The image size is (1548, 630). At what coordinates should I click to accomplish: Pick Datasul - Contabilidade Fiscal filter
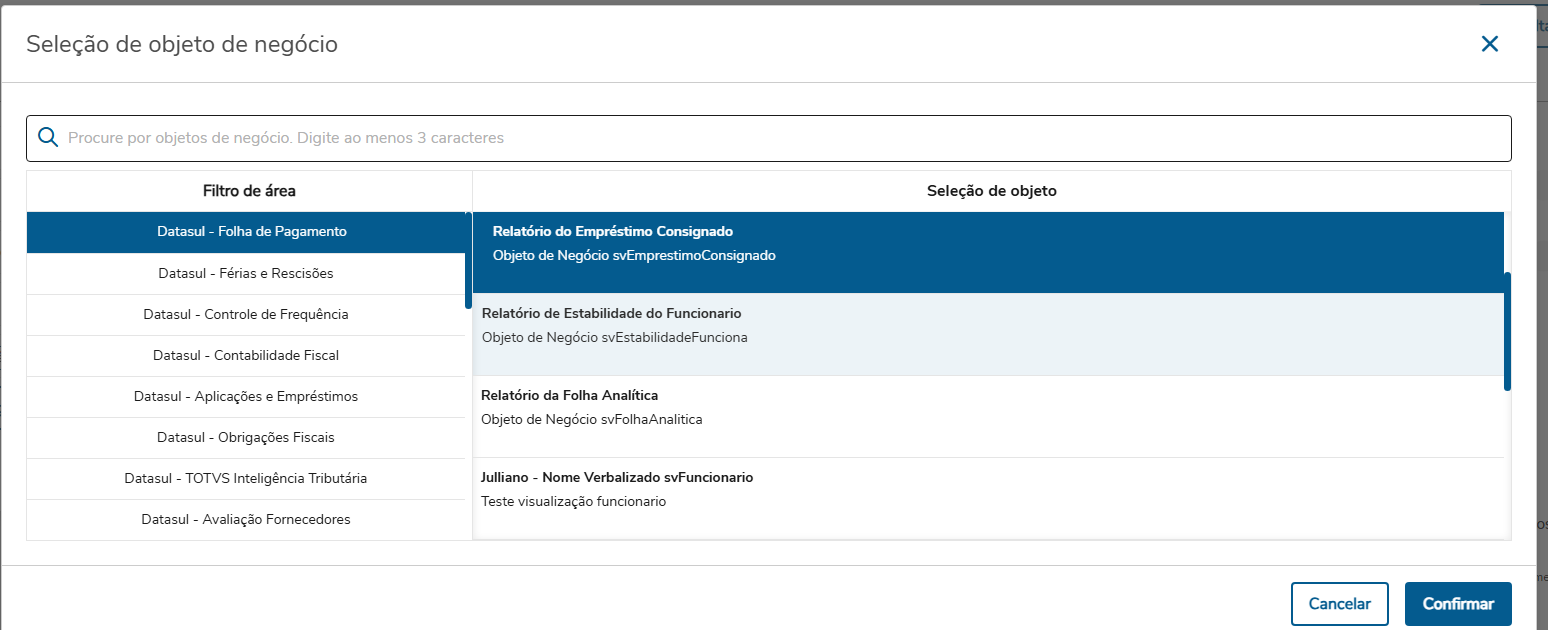(246, 355)
